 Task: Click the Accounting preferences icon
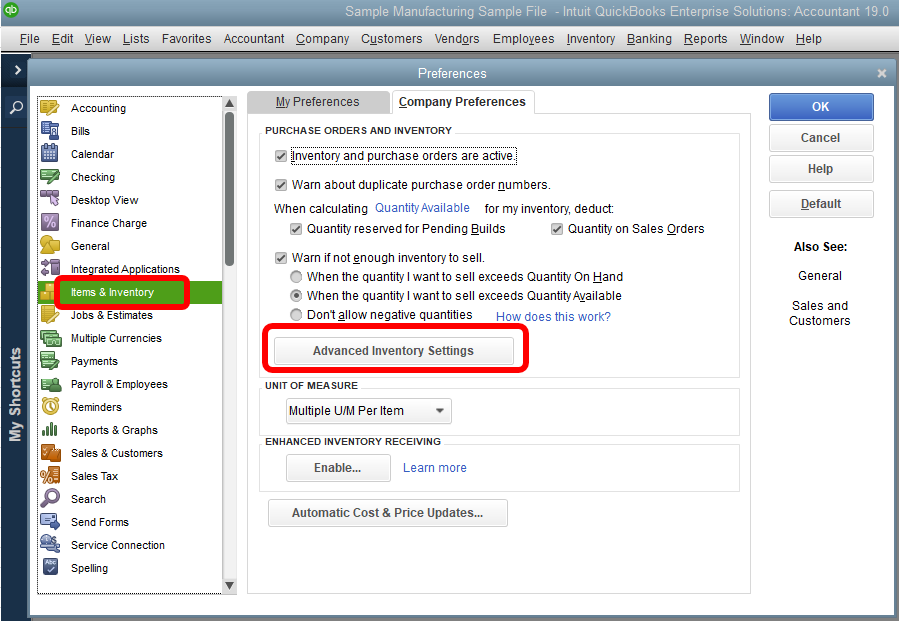pos(50,108)
